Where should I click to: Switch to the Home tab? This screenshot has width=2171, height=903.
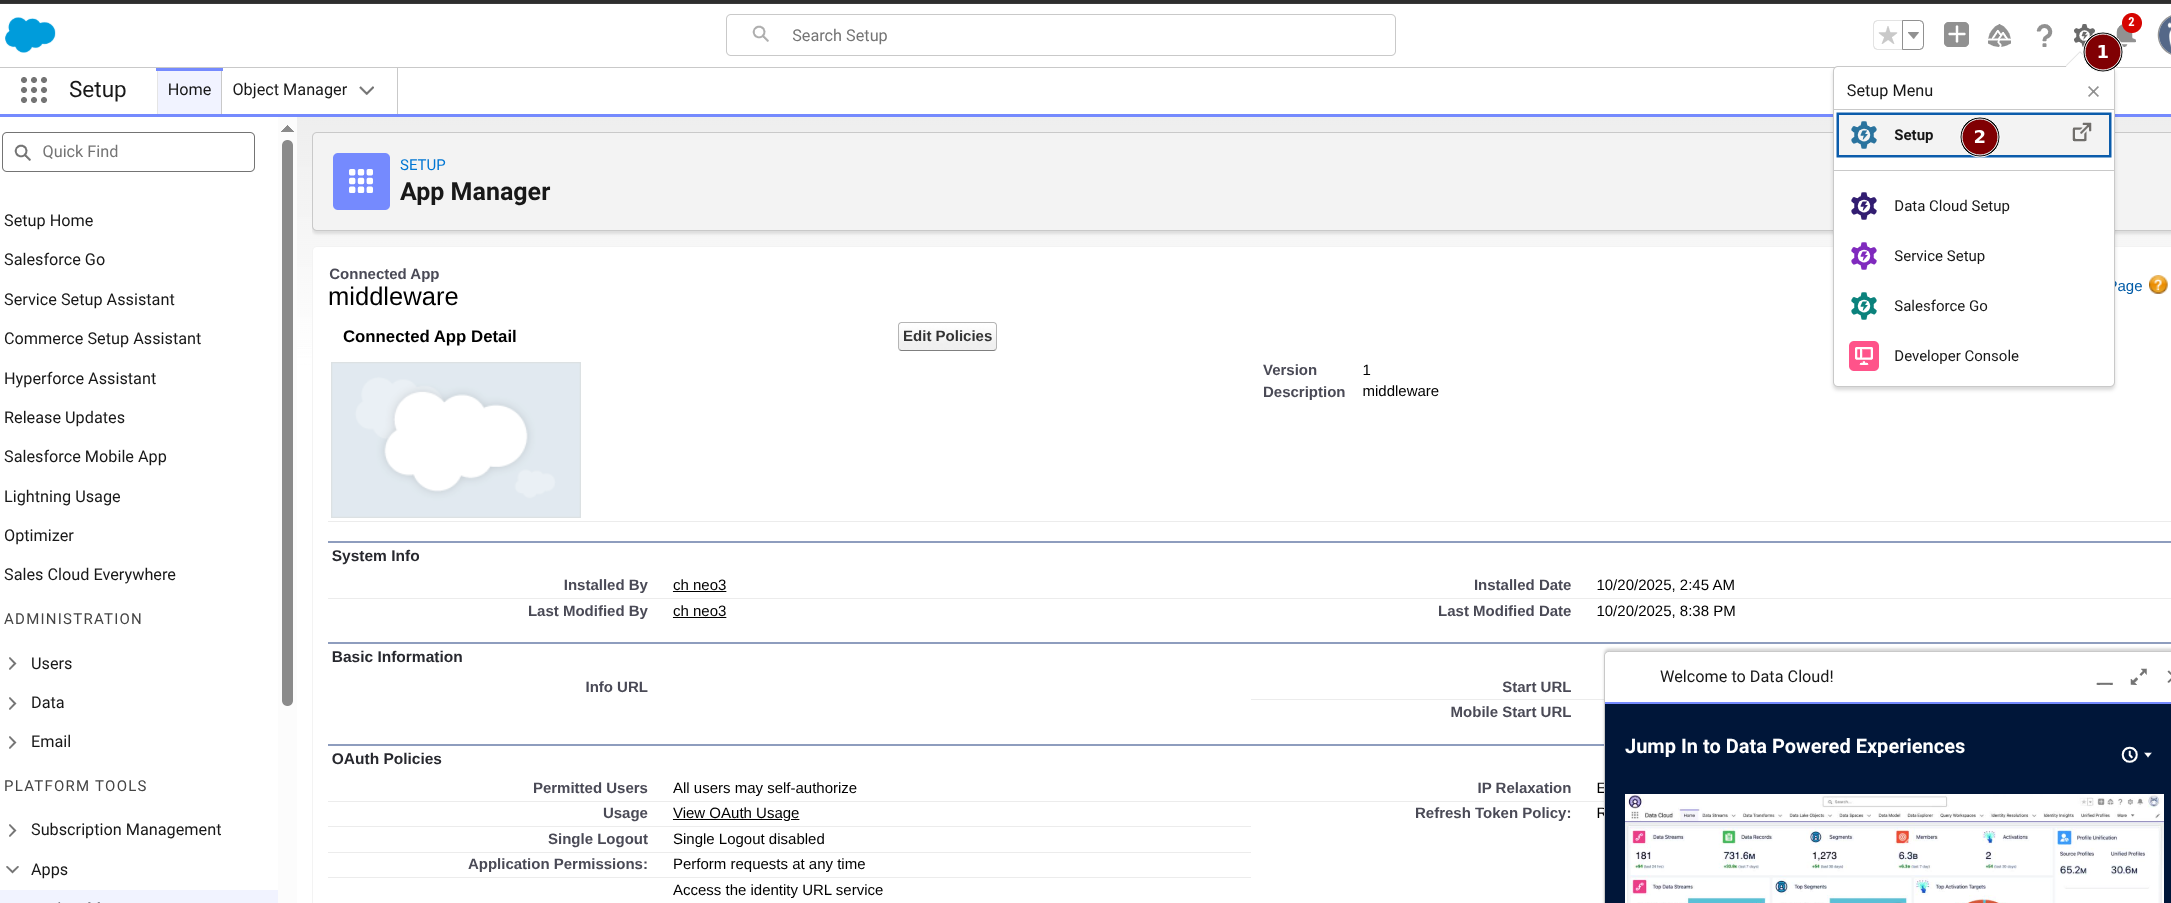click(x=189, y=90)
